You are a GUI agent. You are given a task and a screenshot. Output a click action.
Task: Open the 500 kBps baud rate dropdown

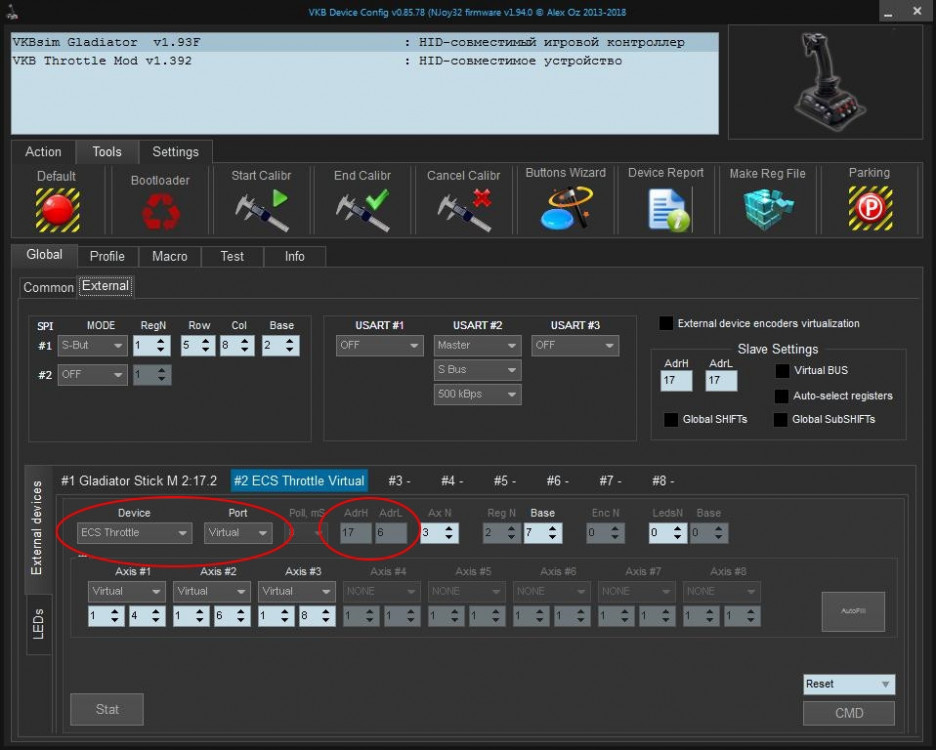pos(477,394)
